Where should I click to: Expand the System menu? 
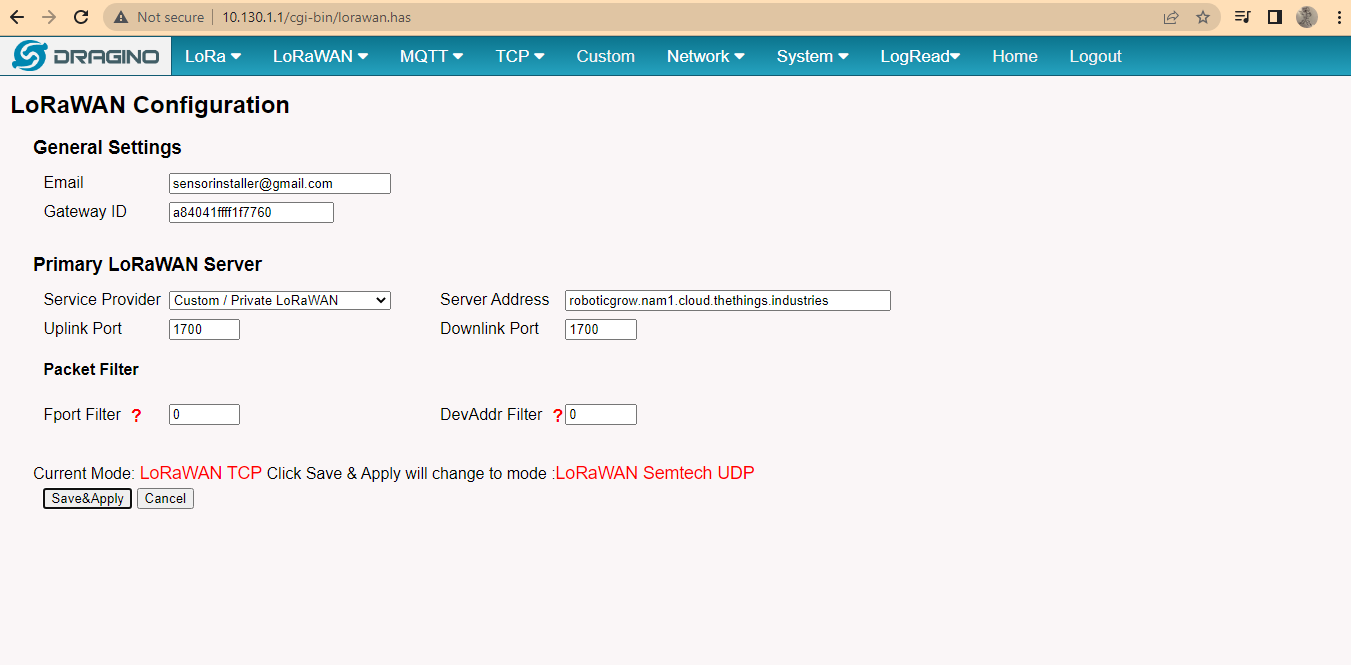point(812,56)
